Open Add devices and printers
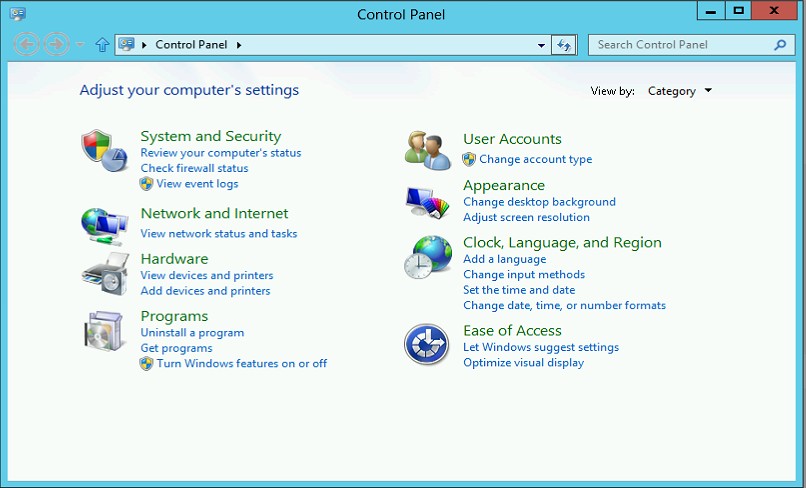 (x=205, y=291)
